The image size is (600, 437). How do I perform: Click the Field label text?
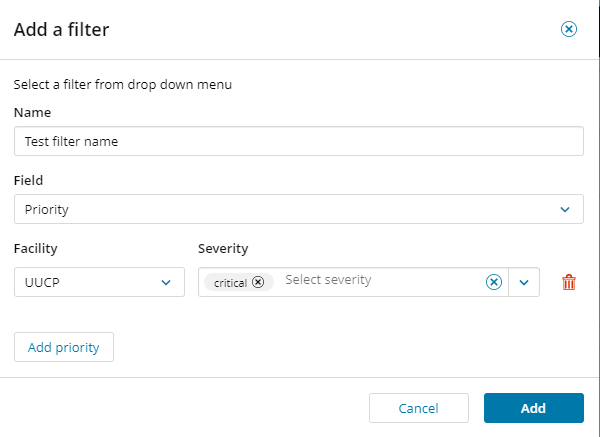pos(28,181)
